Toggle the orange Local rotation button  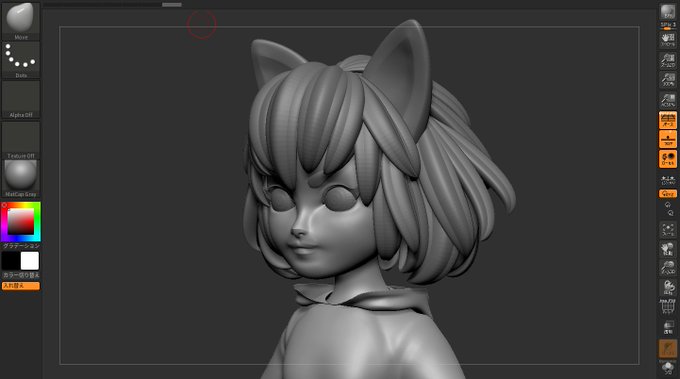668,159
